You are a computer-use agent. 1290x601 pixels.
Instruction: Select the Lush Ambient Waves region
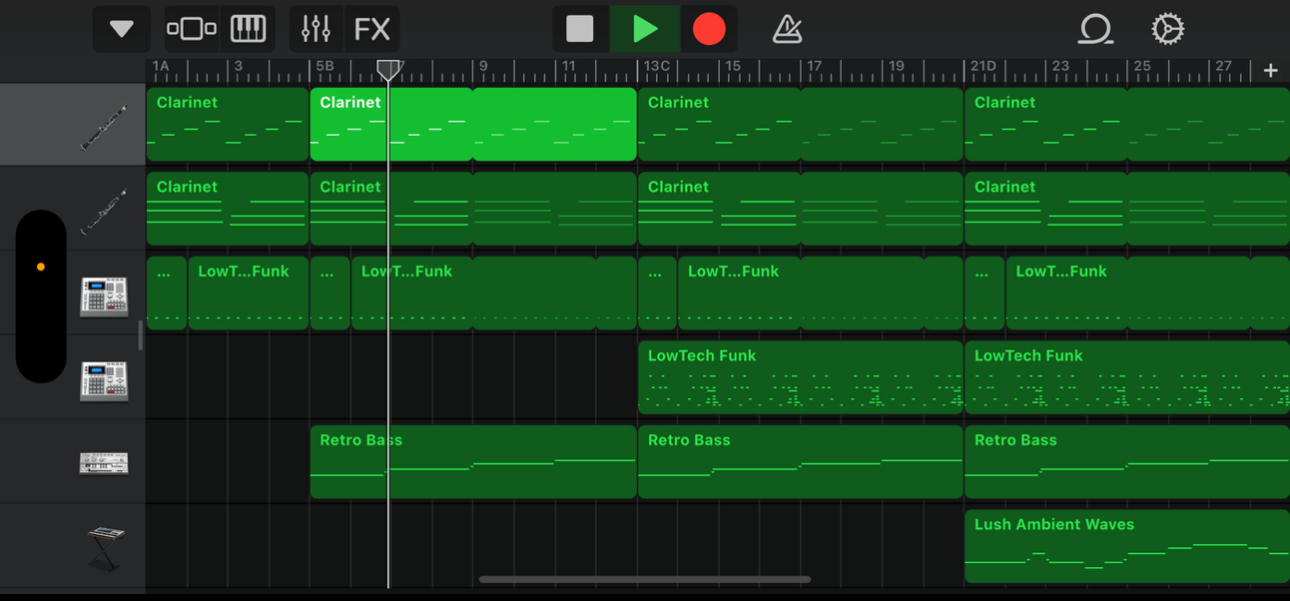point(1127,546)
